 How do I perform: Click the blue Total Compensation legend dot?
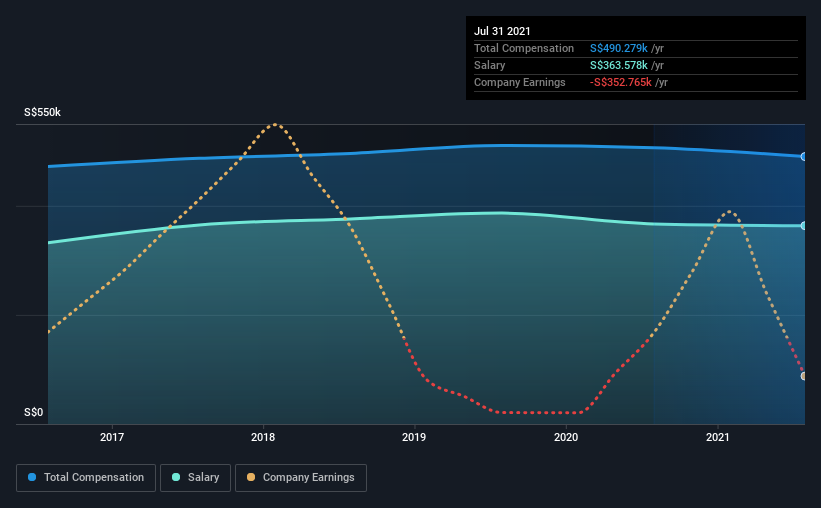click(x=32, y=477)
